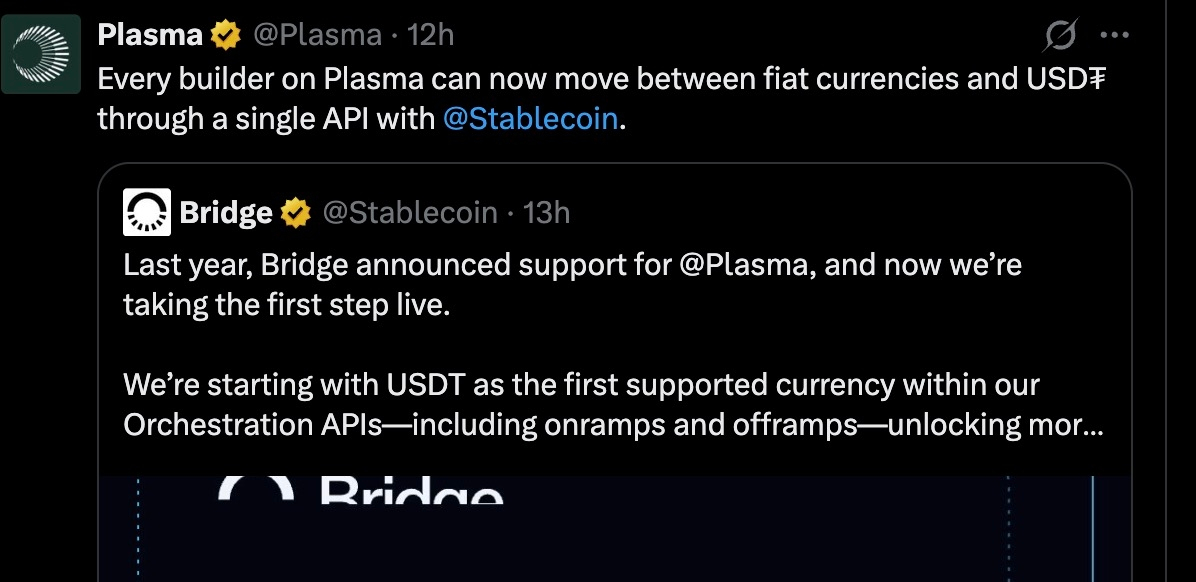Click the @Plasma handle in tweet header

tap(317, 36)
